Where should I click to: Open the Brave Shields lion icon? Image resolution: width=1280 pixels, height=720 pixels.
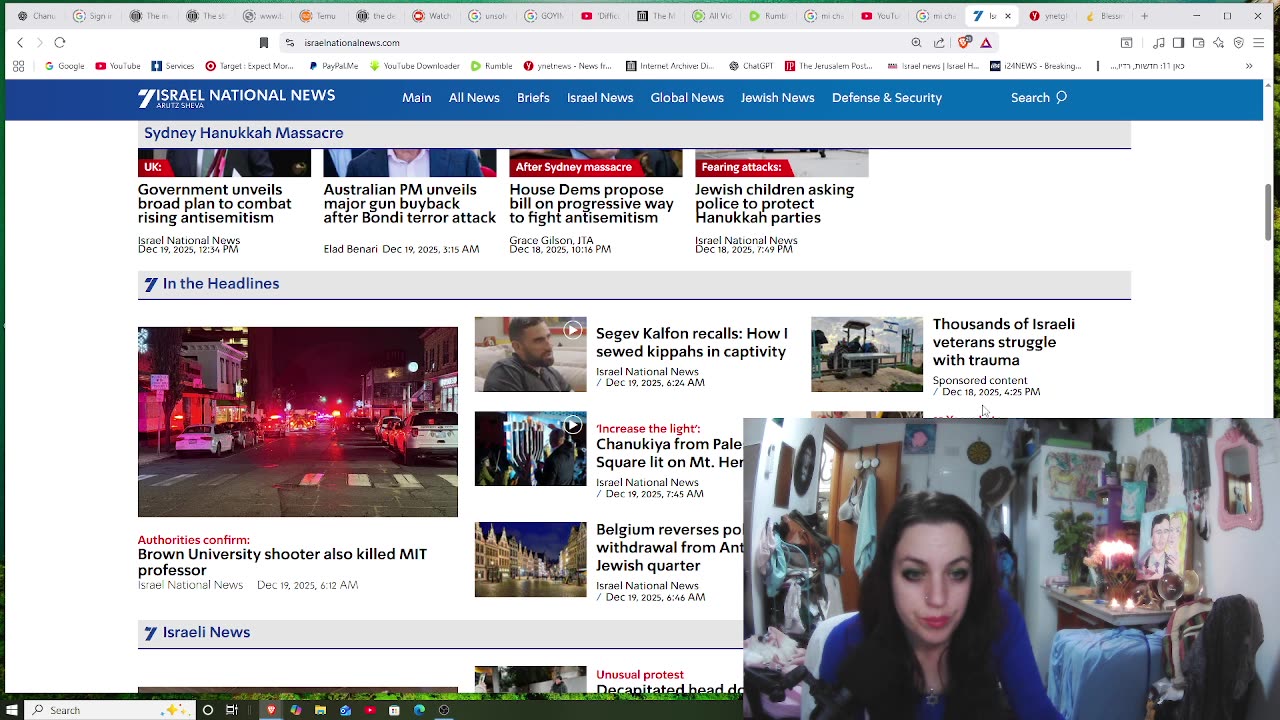(x=964, y=43)
